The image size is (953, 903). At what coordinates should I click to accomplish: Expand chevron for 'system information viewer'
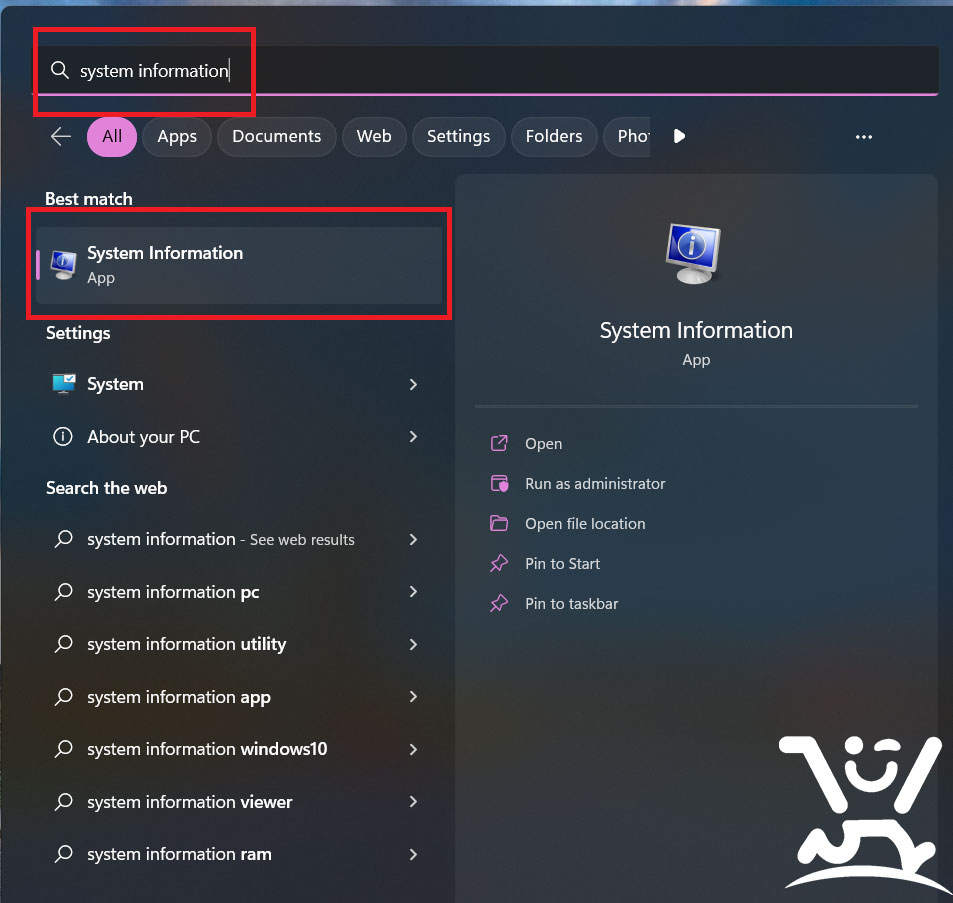point(413,802)
